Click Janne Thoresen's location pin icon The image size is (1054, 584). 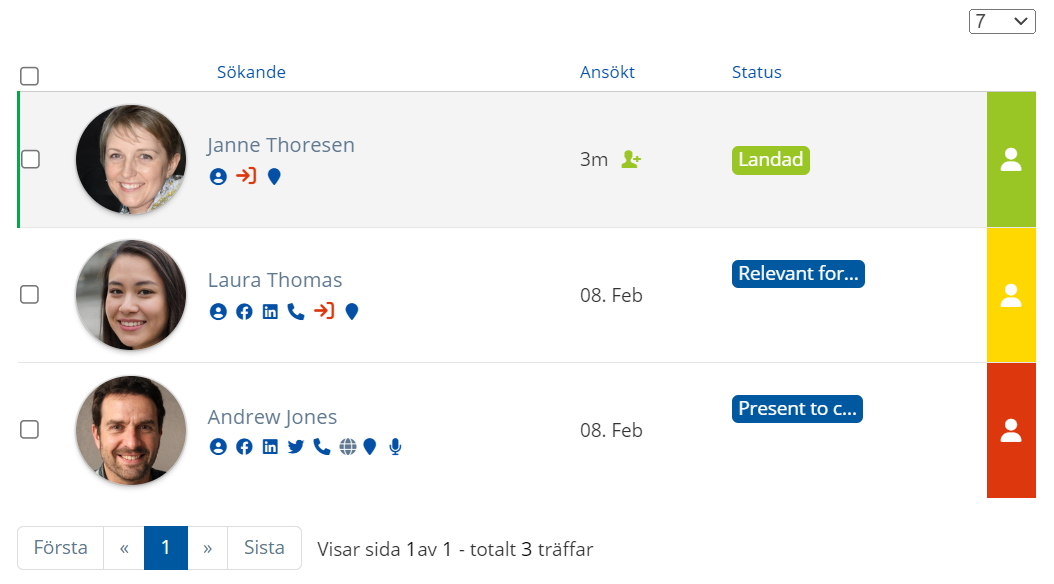point(274,177)
